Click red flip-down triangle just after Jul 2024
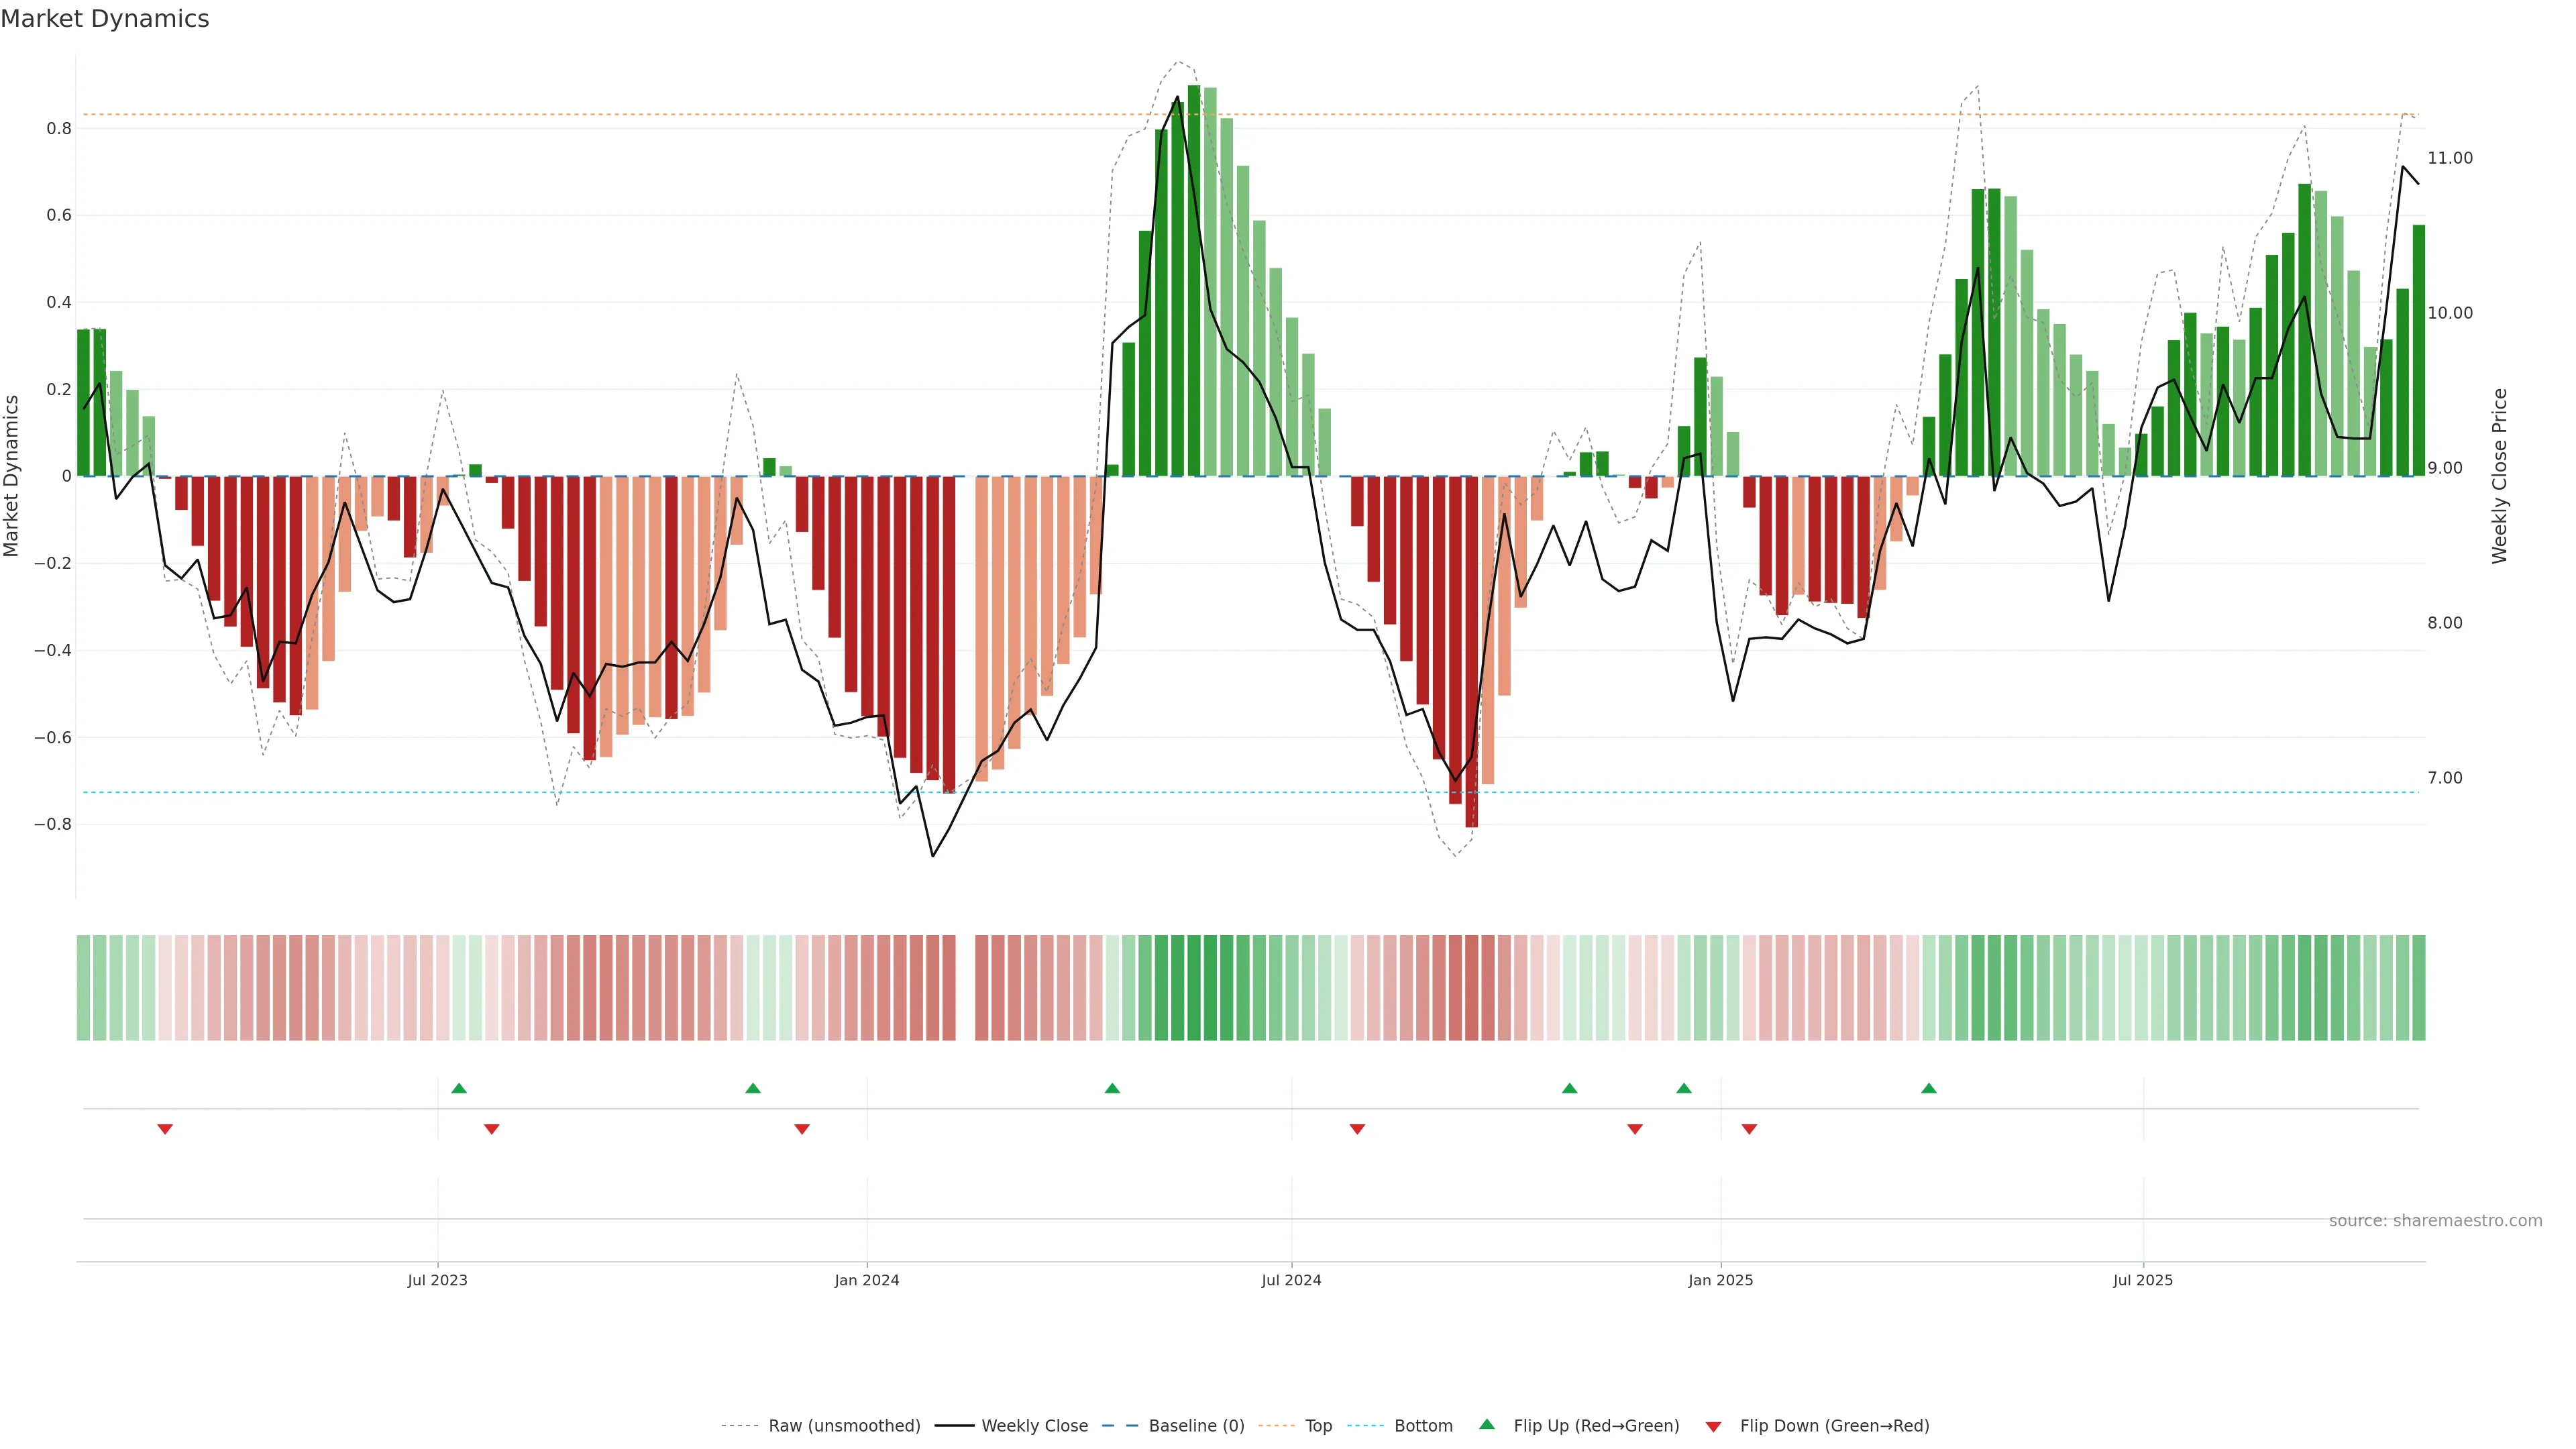The image size is (2576, 1449). click(x=1357, y=1129)
